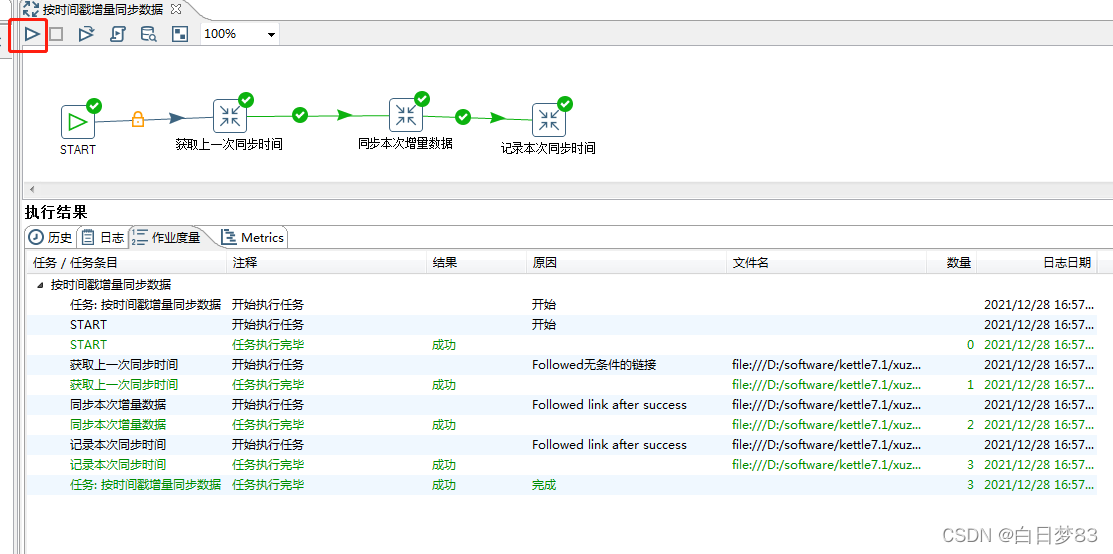
Task: Click 成功 result in green START row
Action: pyautogui.click(x=444, y=345)
